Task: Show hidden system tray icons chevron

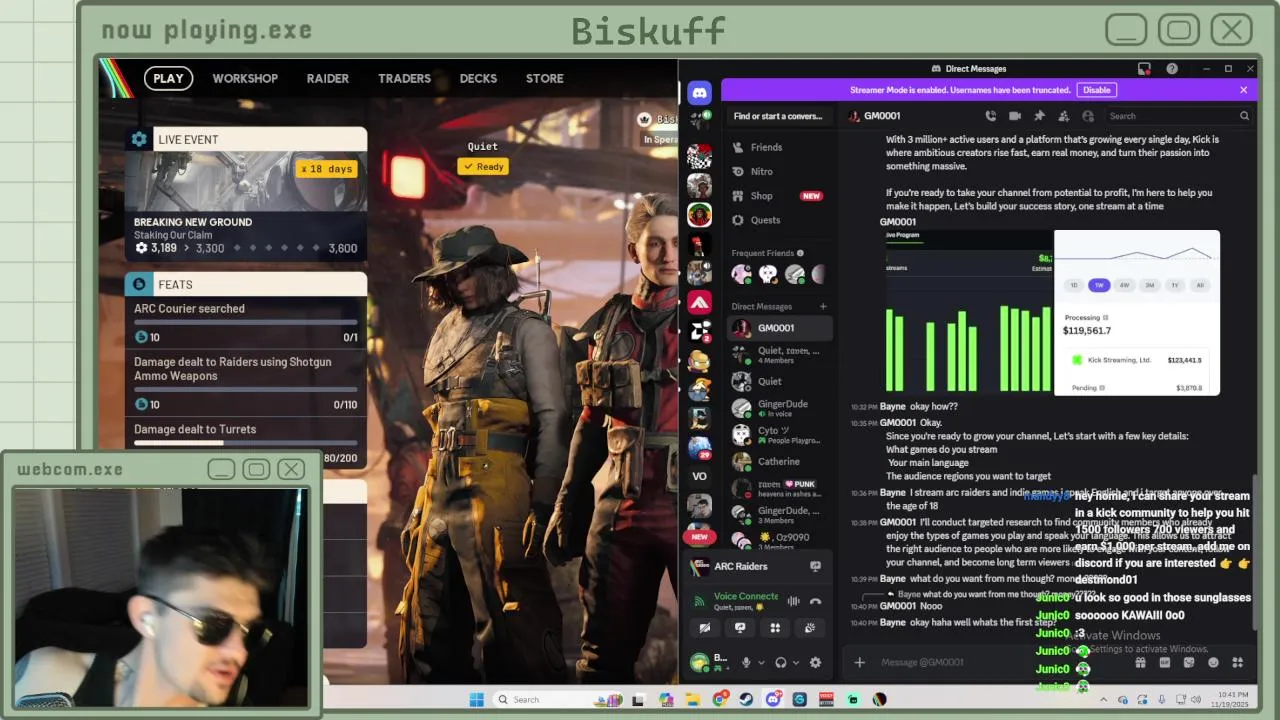Action: tap(1105, 699)
